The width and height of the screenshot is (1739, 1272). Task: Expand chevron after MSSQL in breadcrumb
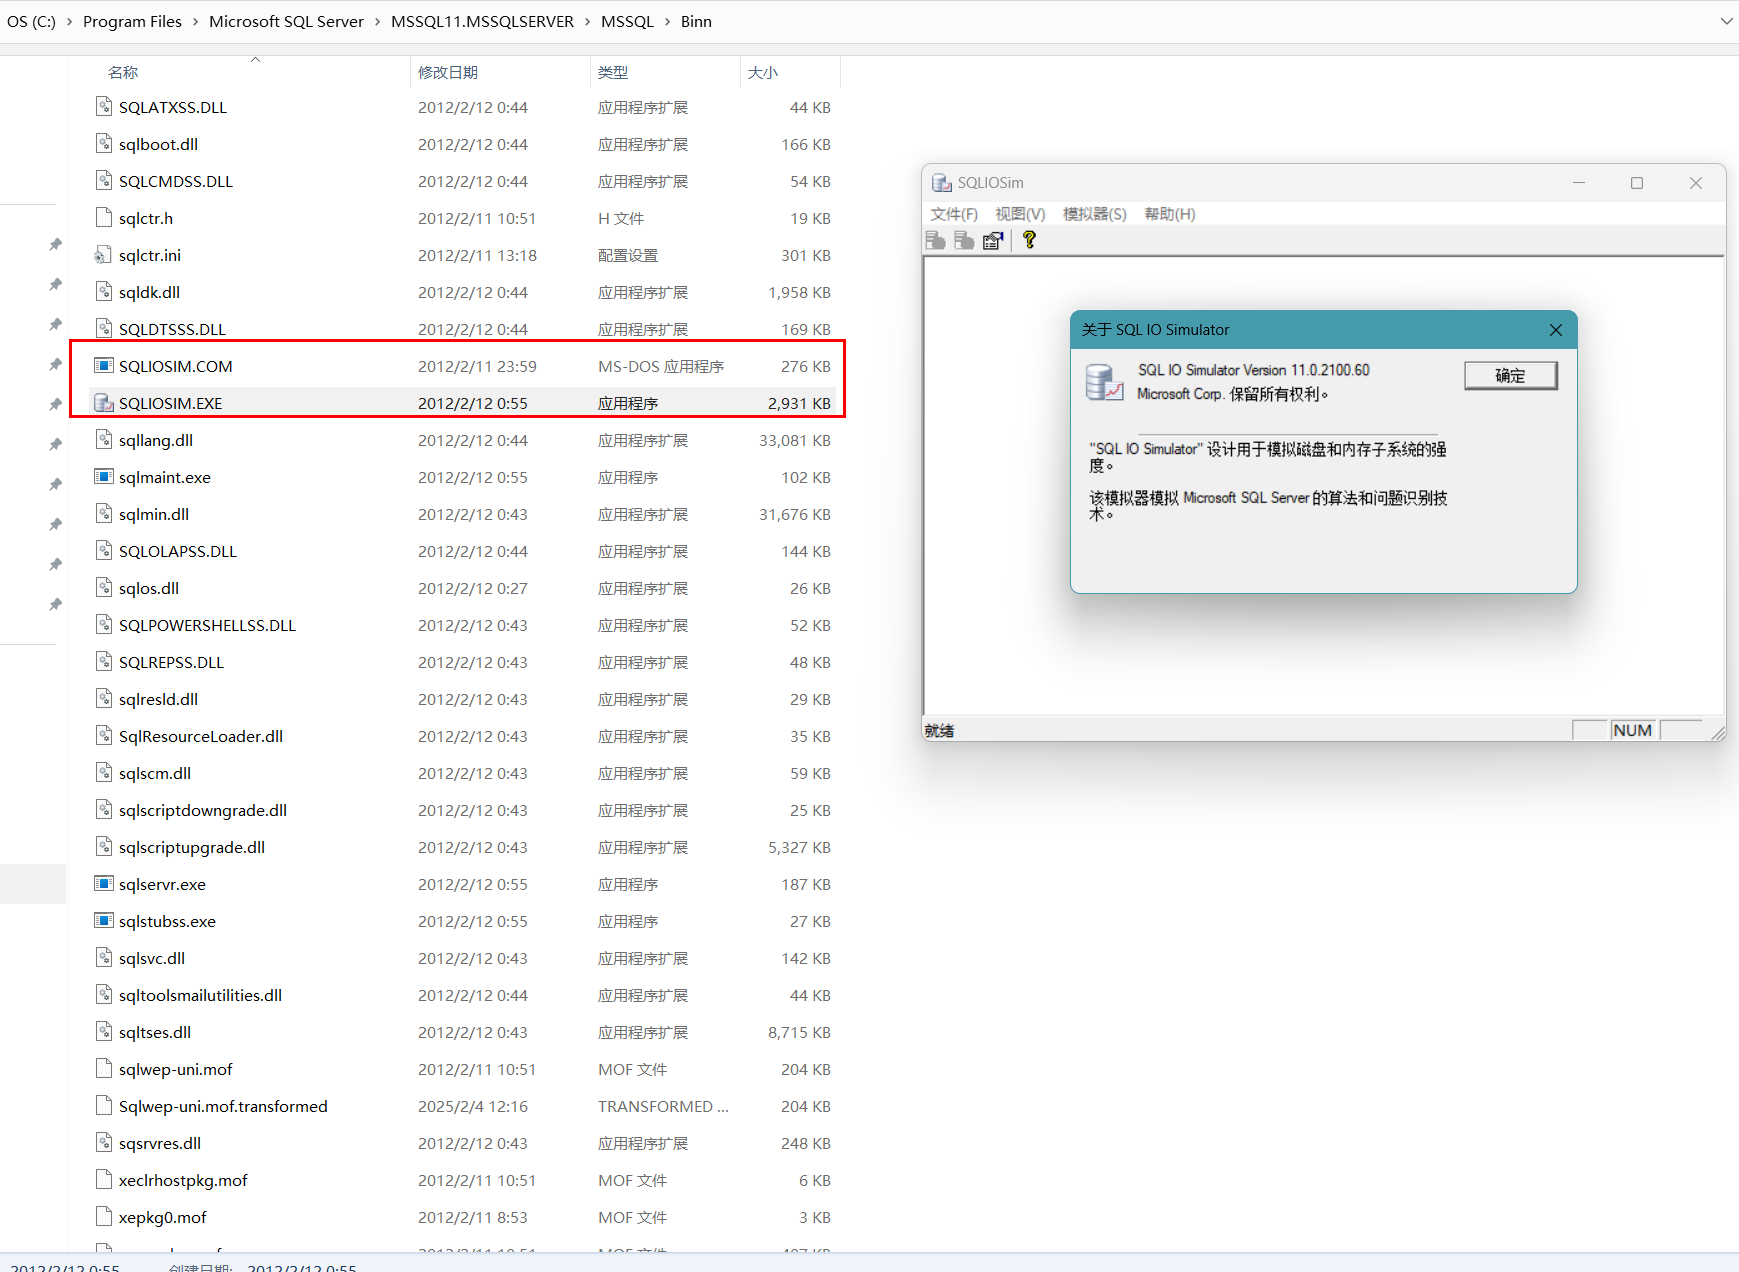667,21
